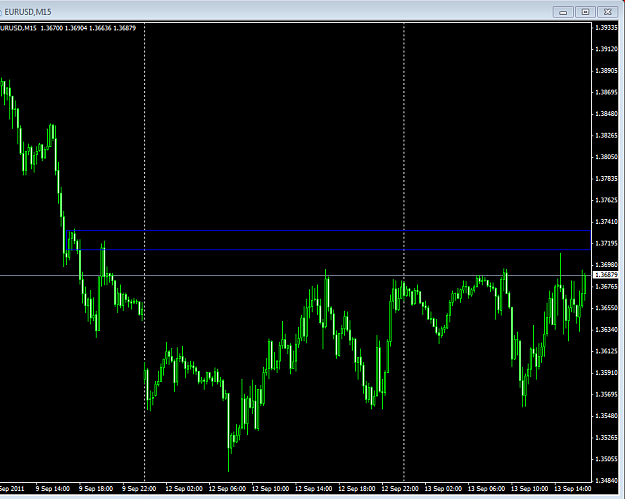Click the EURUSD,M15 window title text
Image resolution: width=625 pixels, height=499 pixels.
28,12
